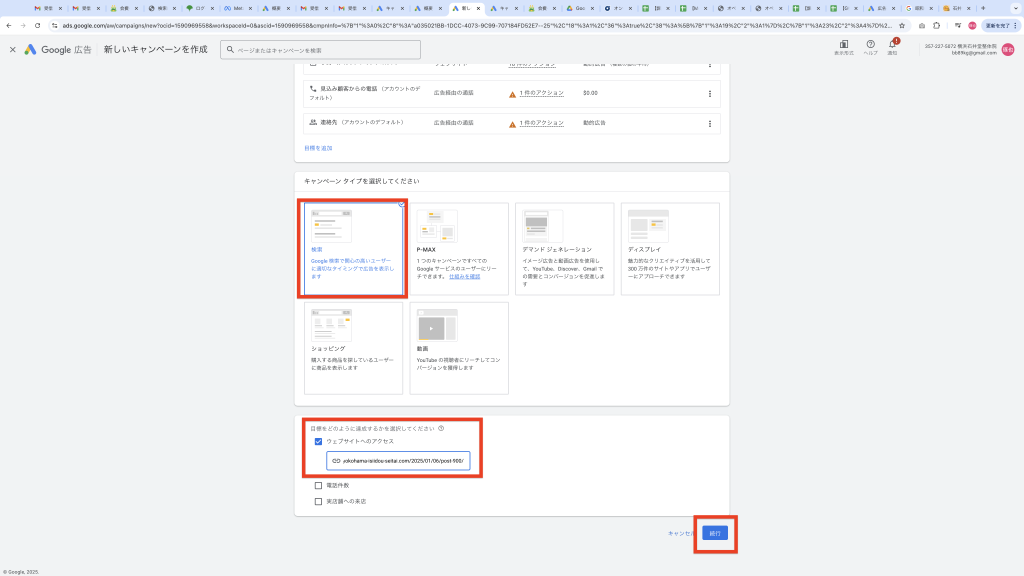Click the 目標を追加 link
The image size is (1024, 576).
pyautogui.click(x=318, y=148)
